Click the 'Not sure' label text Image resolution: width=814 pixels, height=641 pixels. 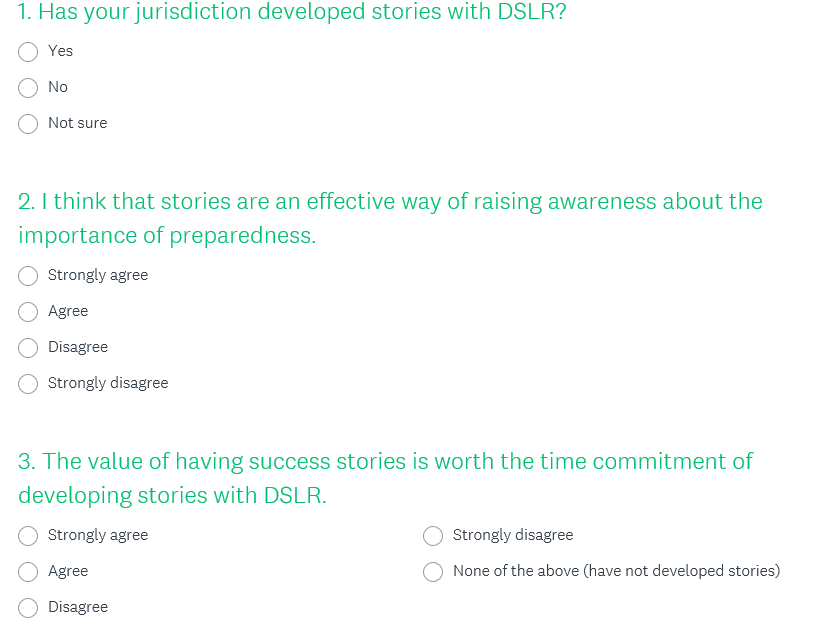[77, 123]
